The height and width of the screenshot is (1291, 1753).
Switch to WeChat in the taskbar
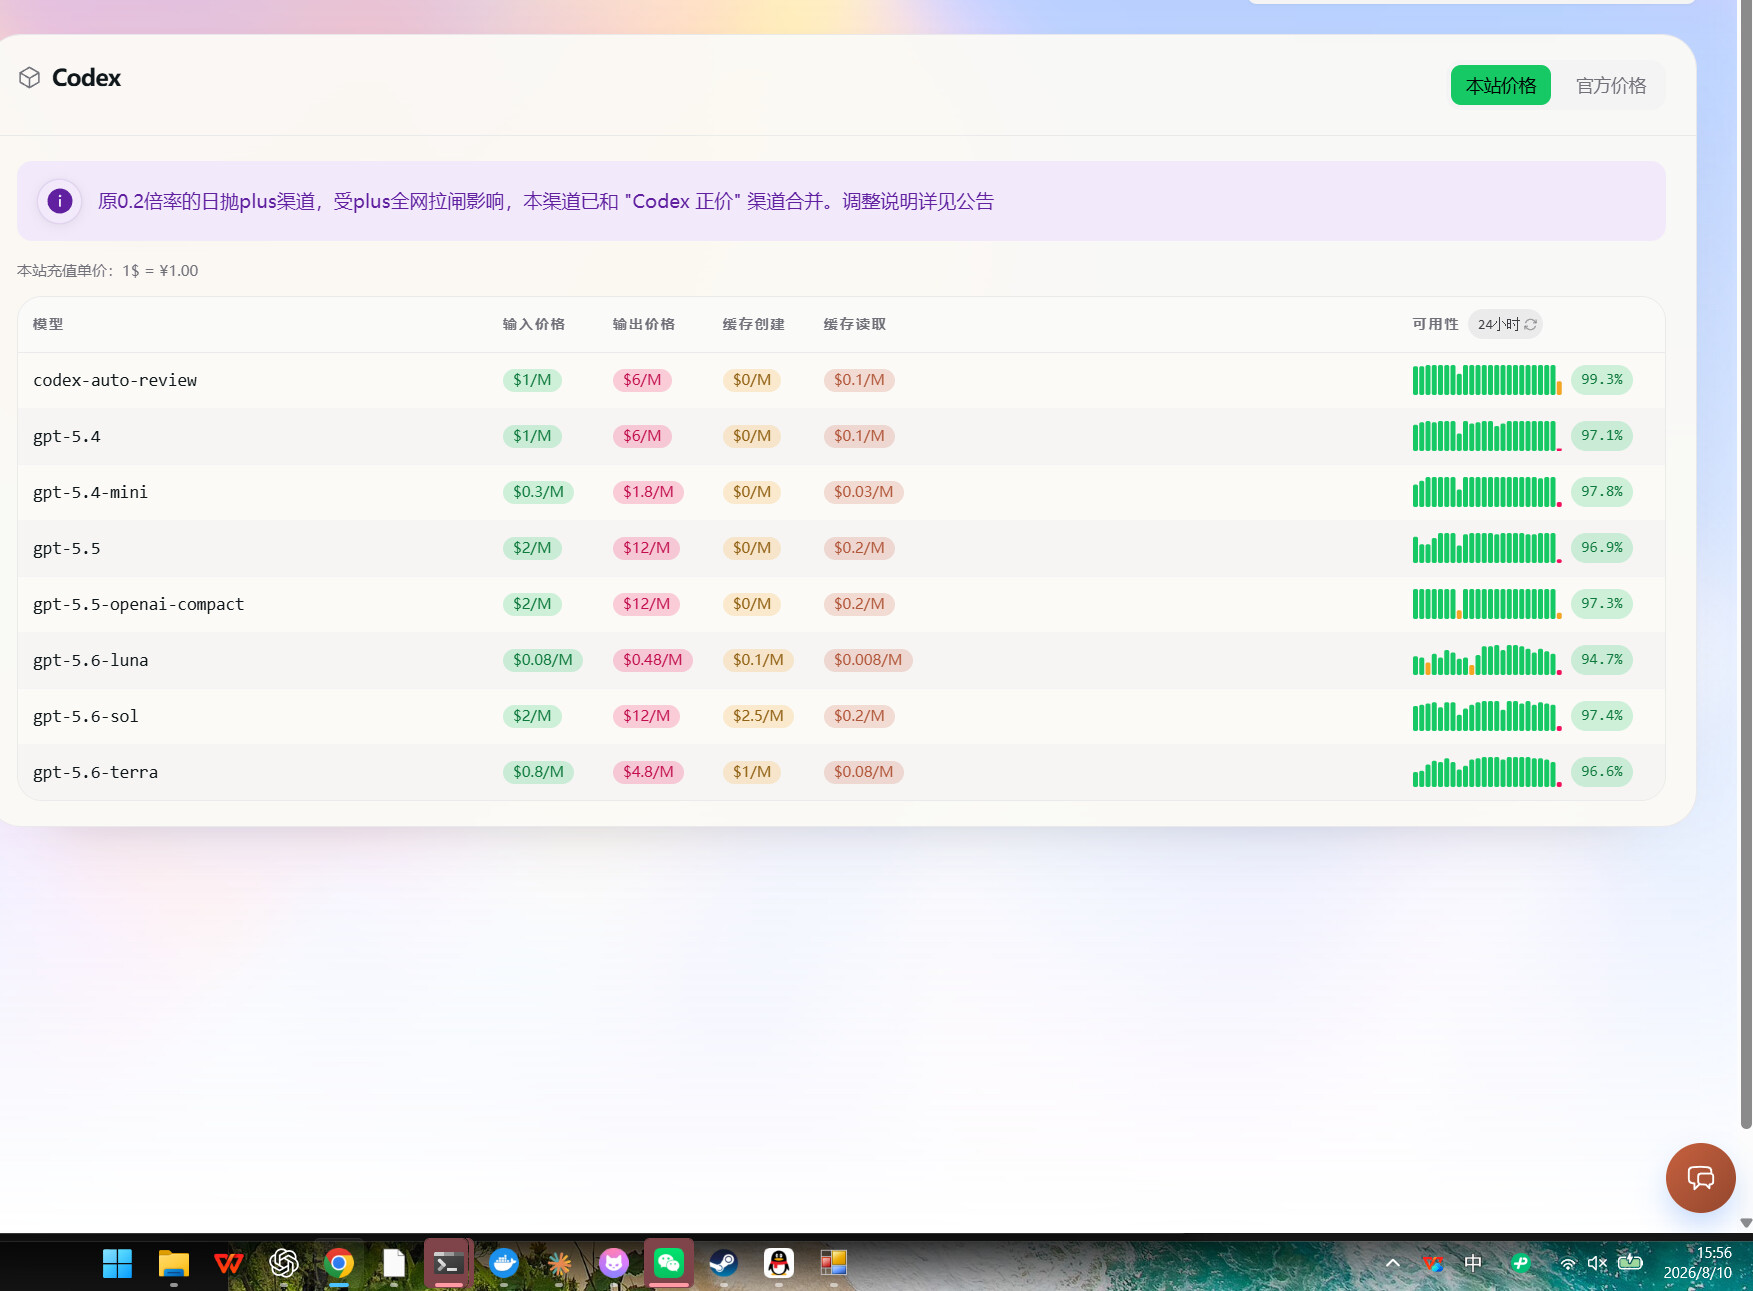[x=669, y=1264]
